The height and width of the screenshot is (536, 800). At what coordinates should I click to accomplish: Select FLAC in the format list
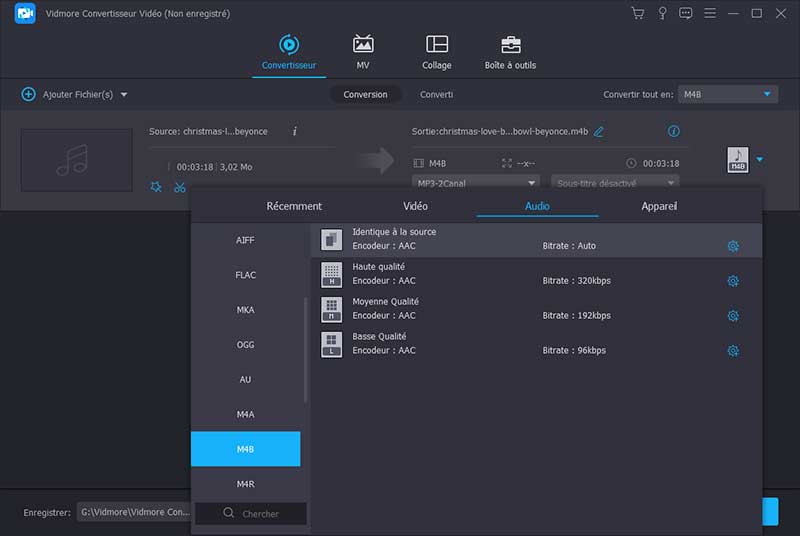point(246,275)
